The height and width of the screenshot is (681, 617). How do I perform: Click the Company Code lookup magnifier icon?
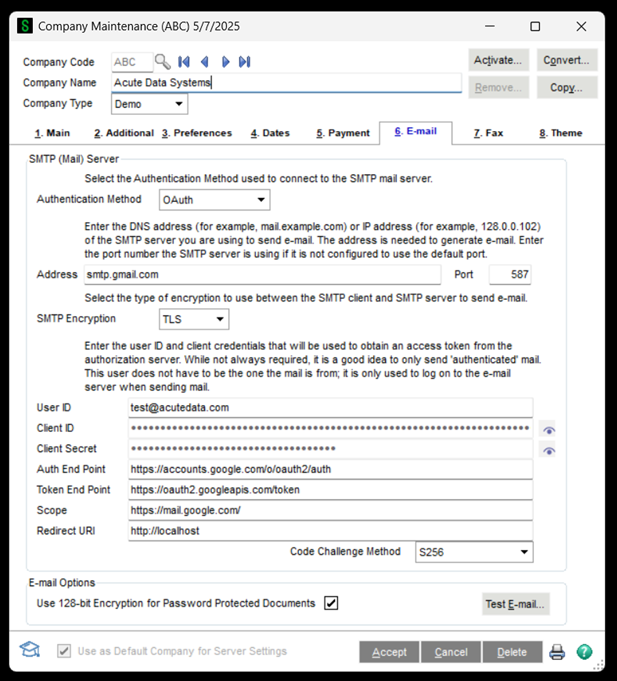162,62
